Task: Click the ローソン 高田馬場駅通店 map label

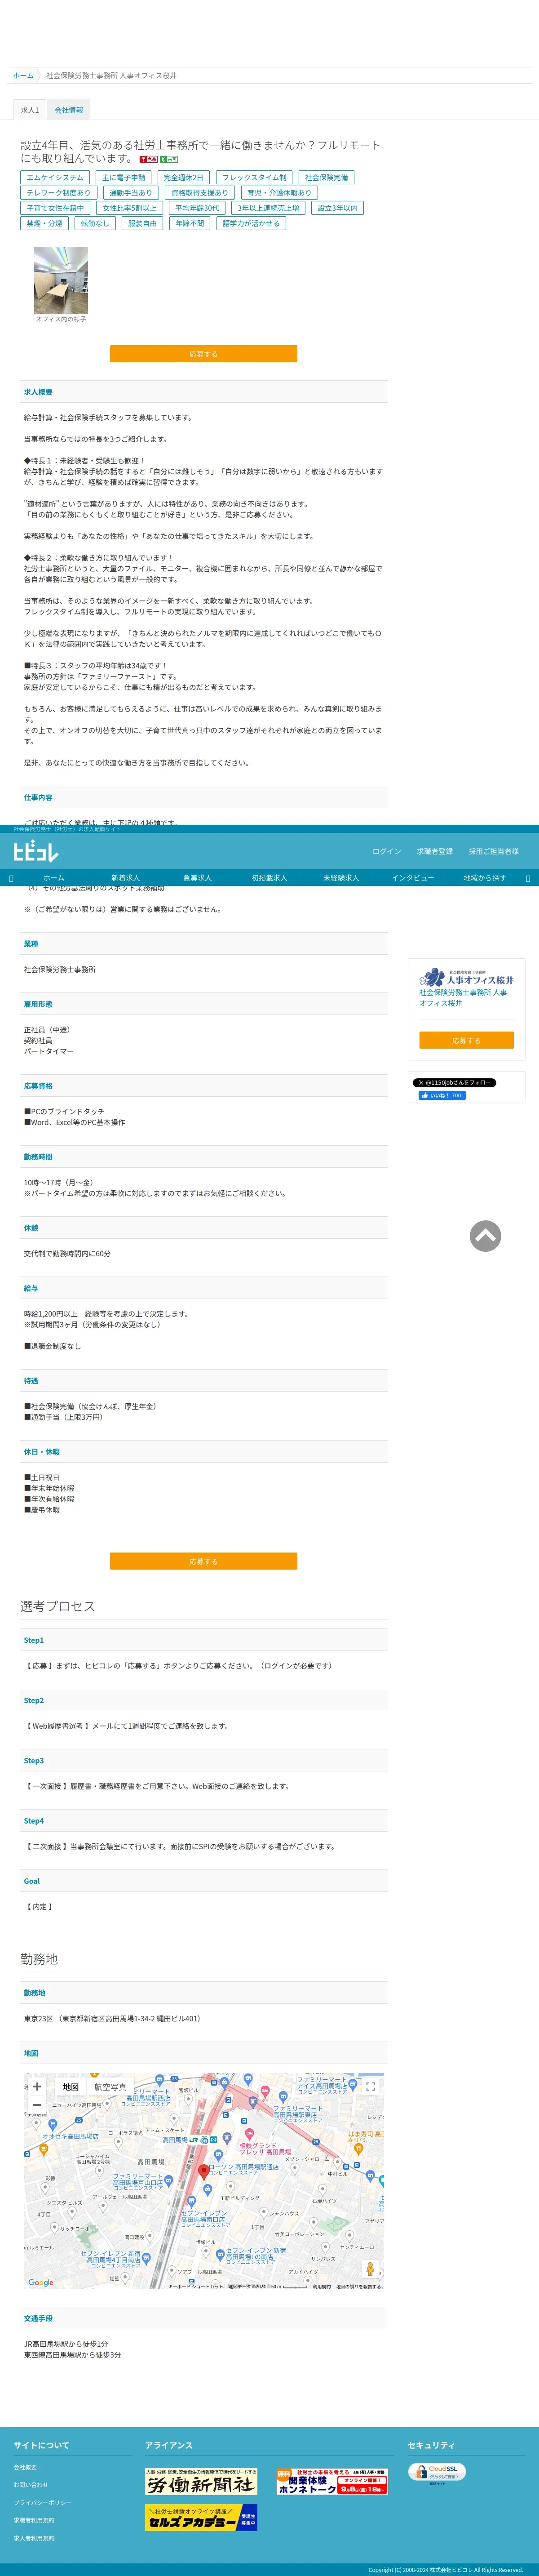Action: pos(243,2169)
